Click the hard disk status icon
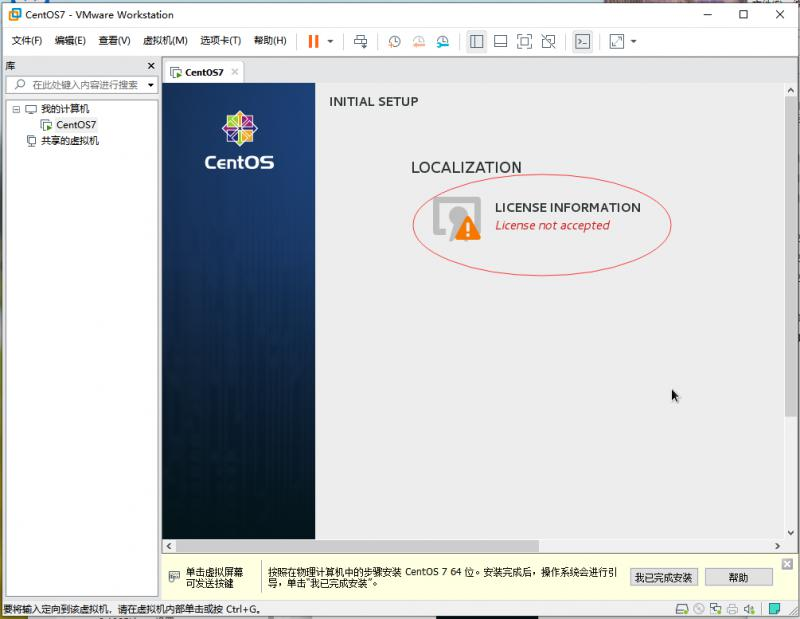Image resolution: width=800 pixels, height=619 pixels. pos(682,608)
